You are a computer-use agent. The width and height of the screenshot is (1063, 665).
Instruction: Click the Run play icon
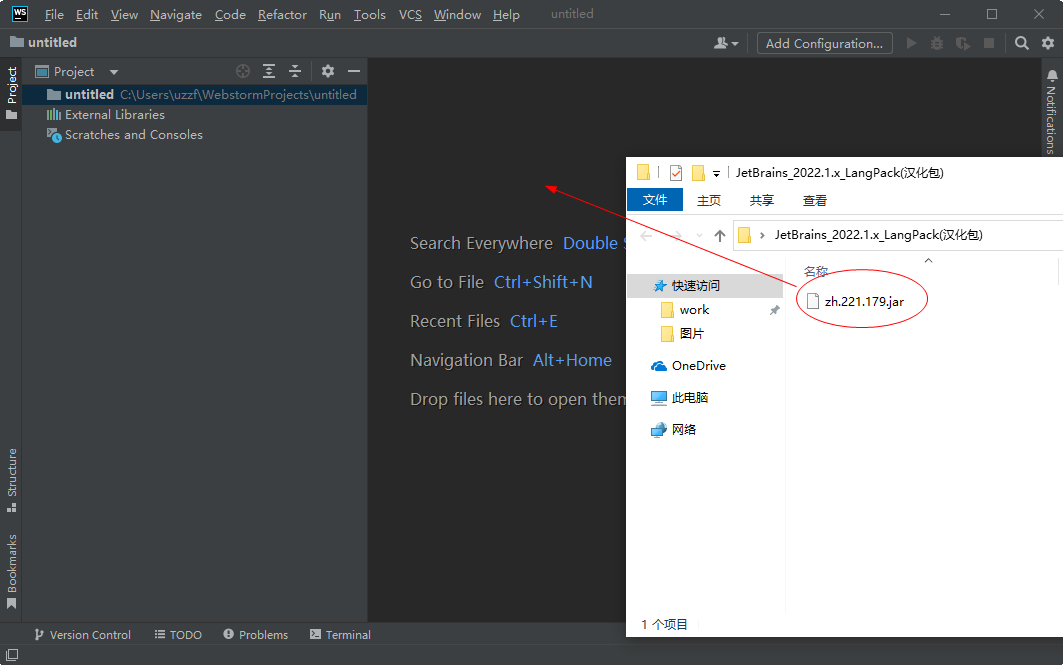[911, 43]
